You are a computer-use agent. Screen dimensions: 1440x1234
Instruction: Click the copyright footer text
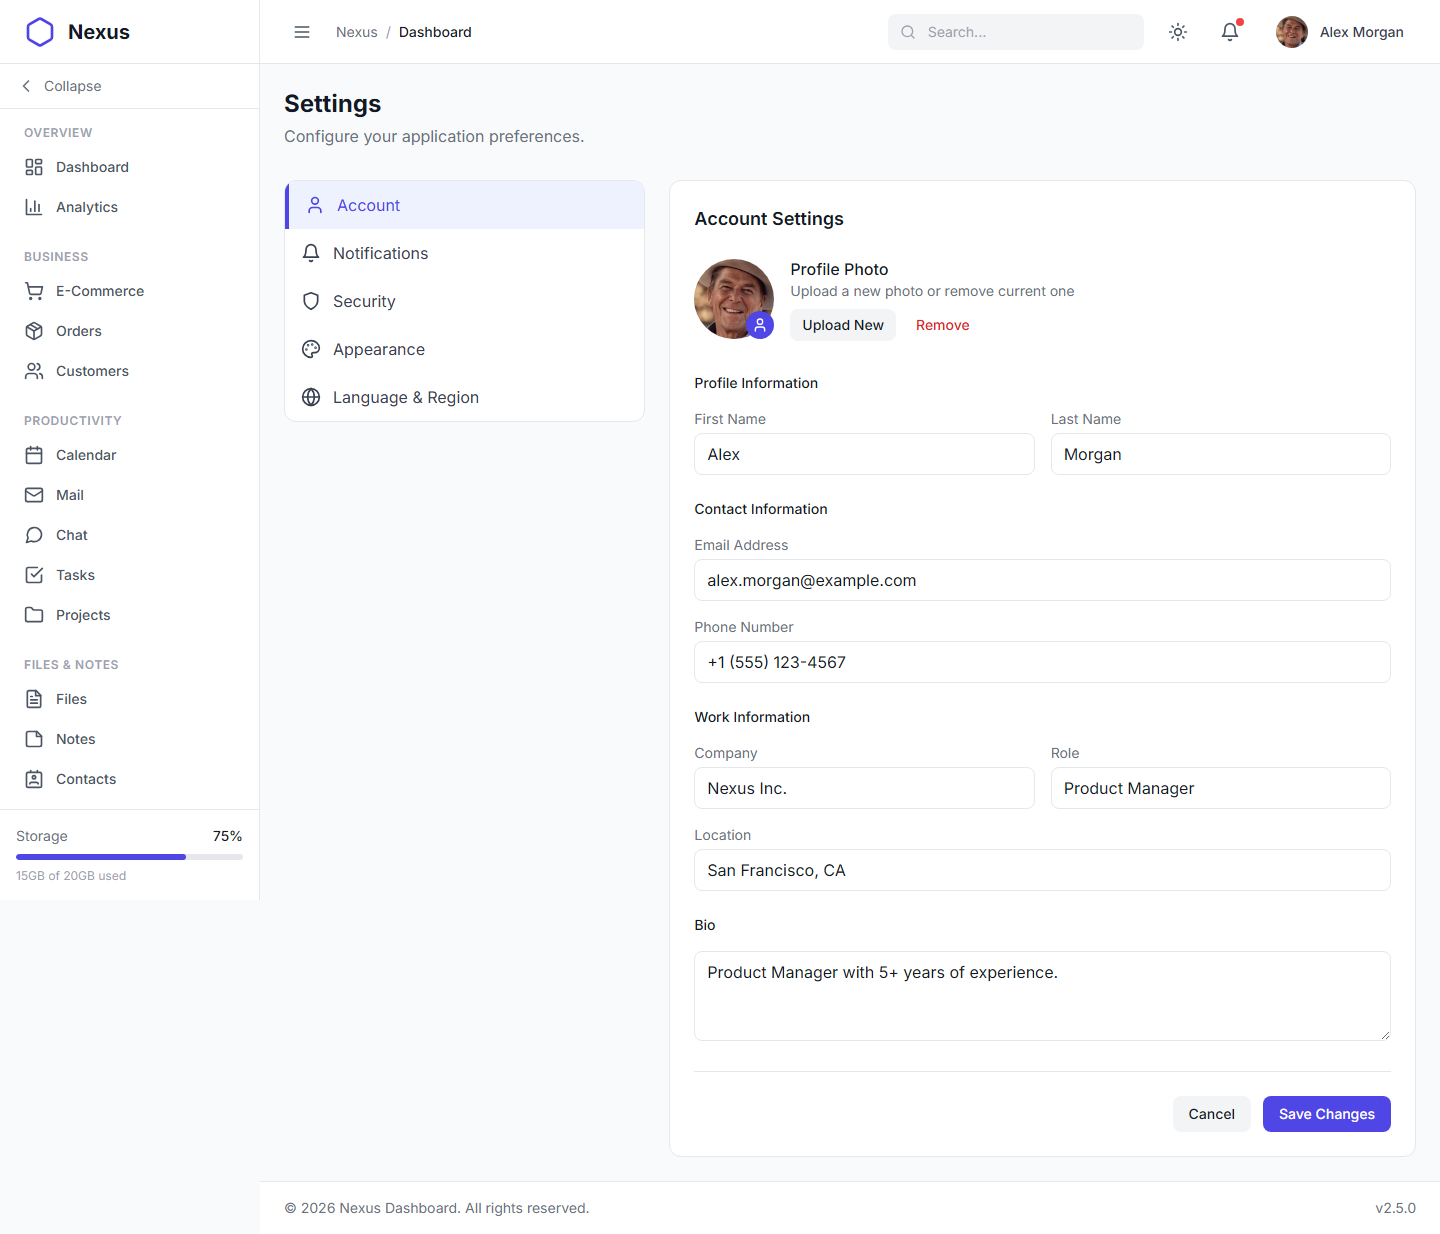[x=437, y=1208]
